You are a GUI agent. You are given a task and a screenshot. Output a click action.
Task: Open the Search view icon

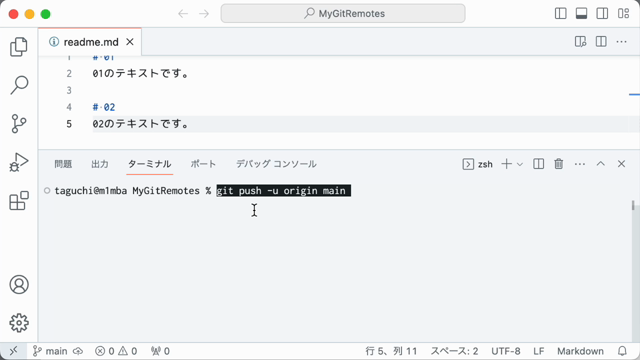pyautogui.click(x=19, y=85)
